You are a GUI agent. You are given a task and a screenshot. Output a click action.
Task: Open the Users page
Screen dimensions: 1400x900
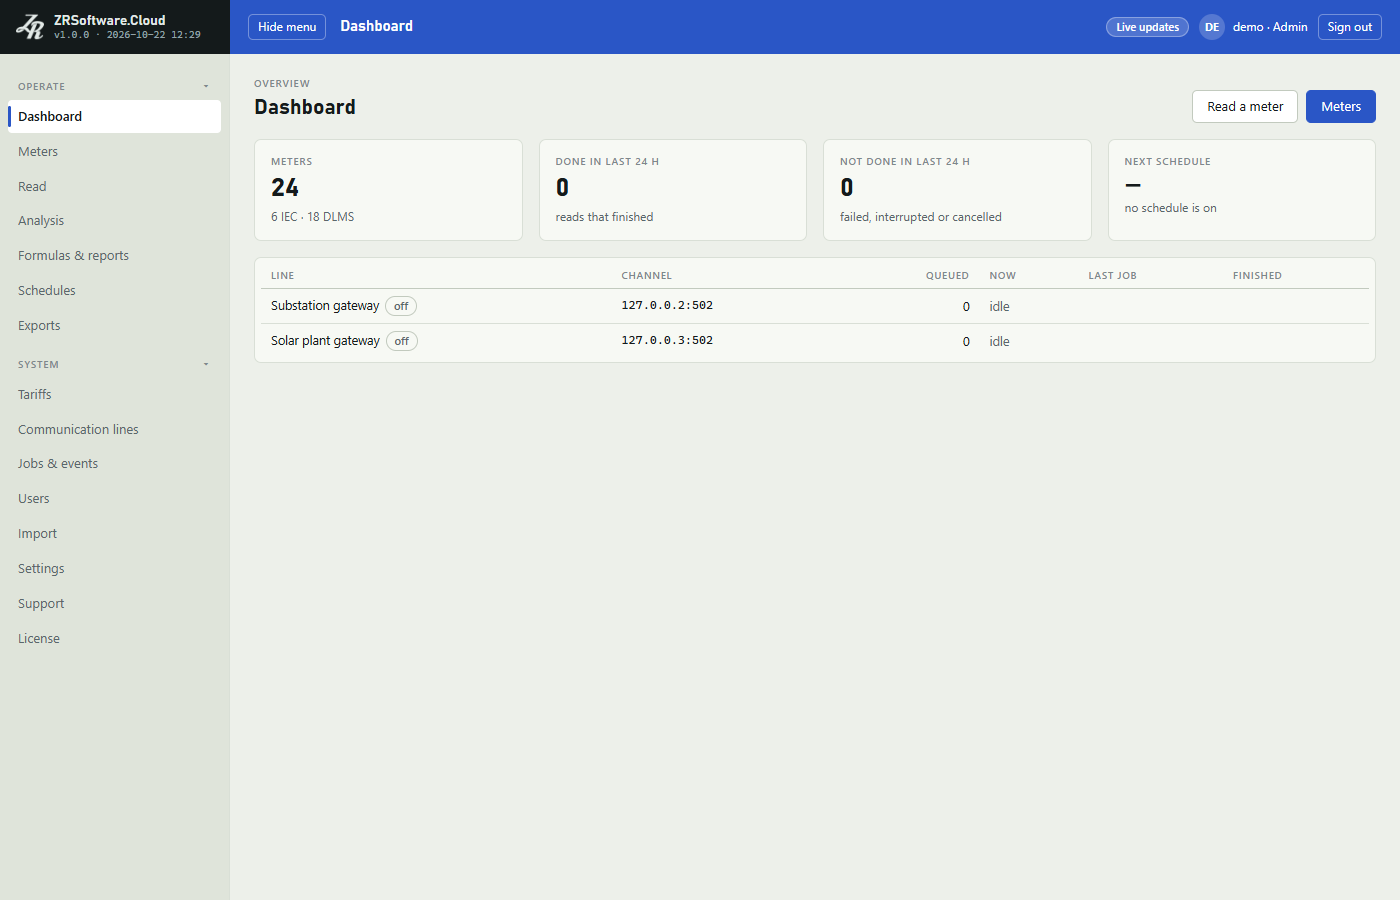[x=115, y=498]
